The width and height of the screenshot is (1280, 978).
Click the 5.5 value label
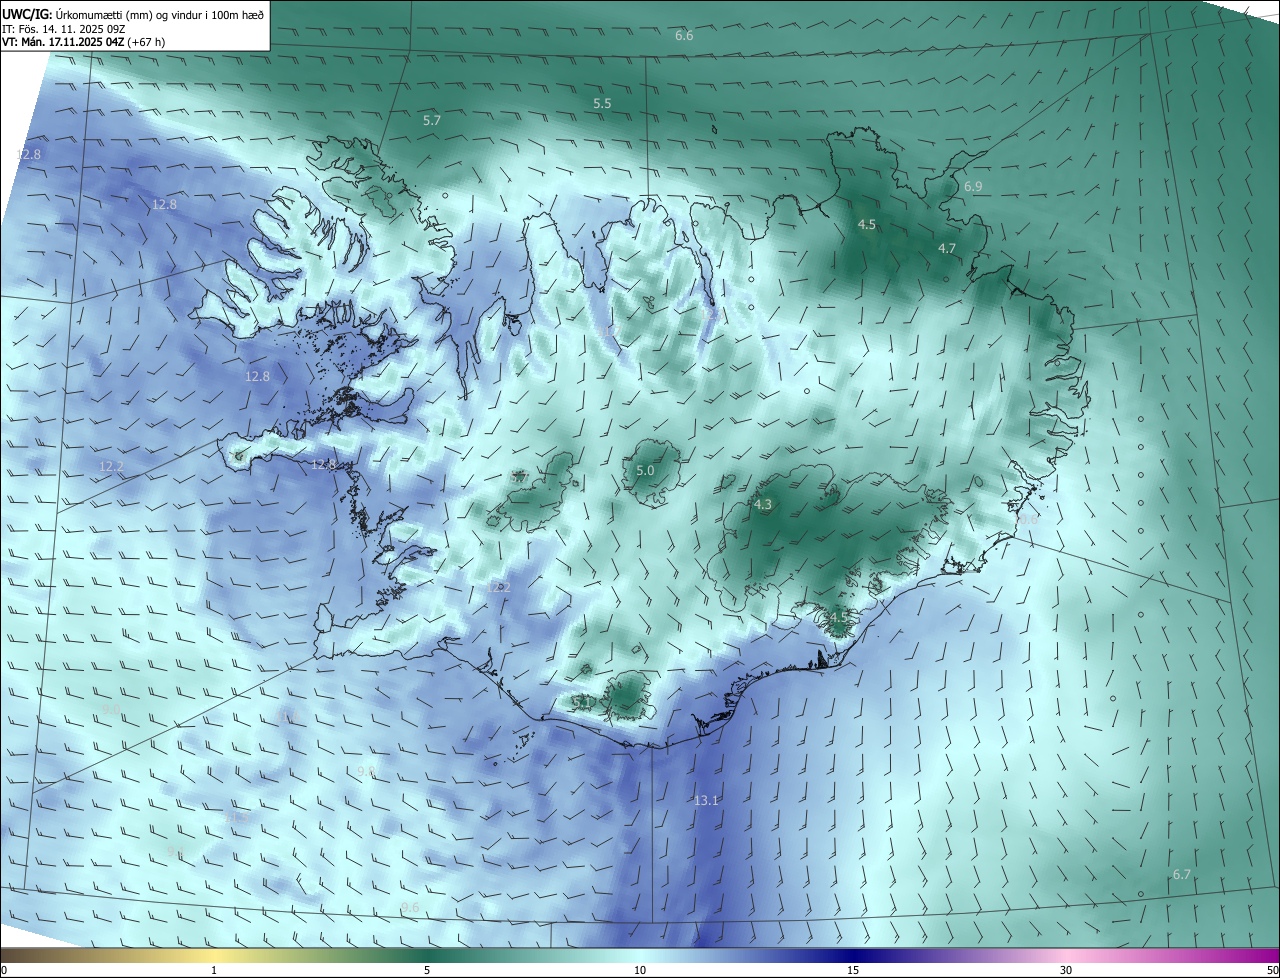tap(602, 103)
